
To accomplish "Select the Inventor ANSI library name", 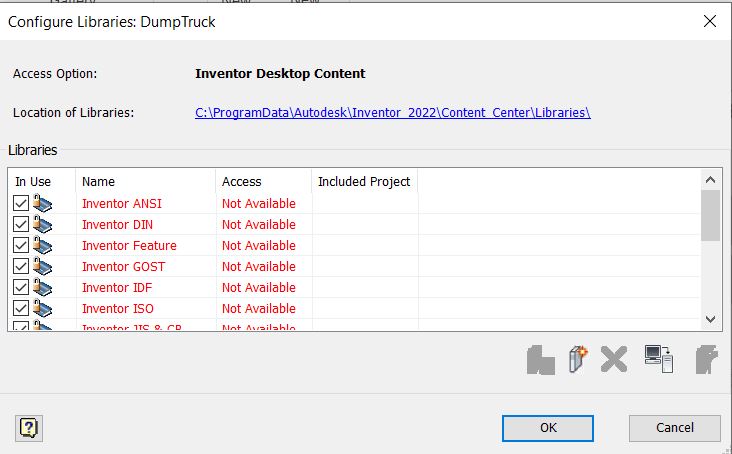I will pyautogui.click(x=122, y=203).
